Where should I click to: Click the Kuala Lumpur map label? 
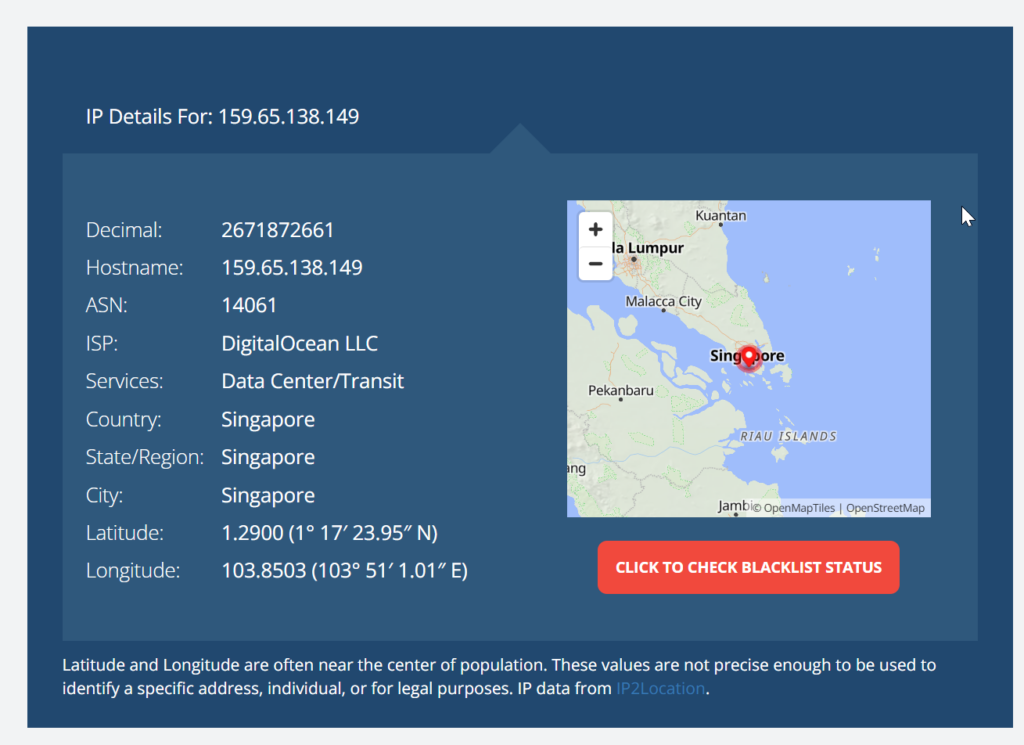click(648, 248)
